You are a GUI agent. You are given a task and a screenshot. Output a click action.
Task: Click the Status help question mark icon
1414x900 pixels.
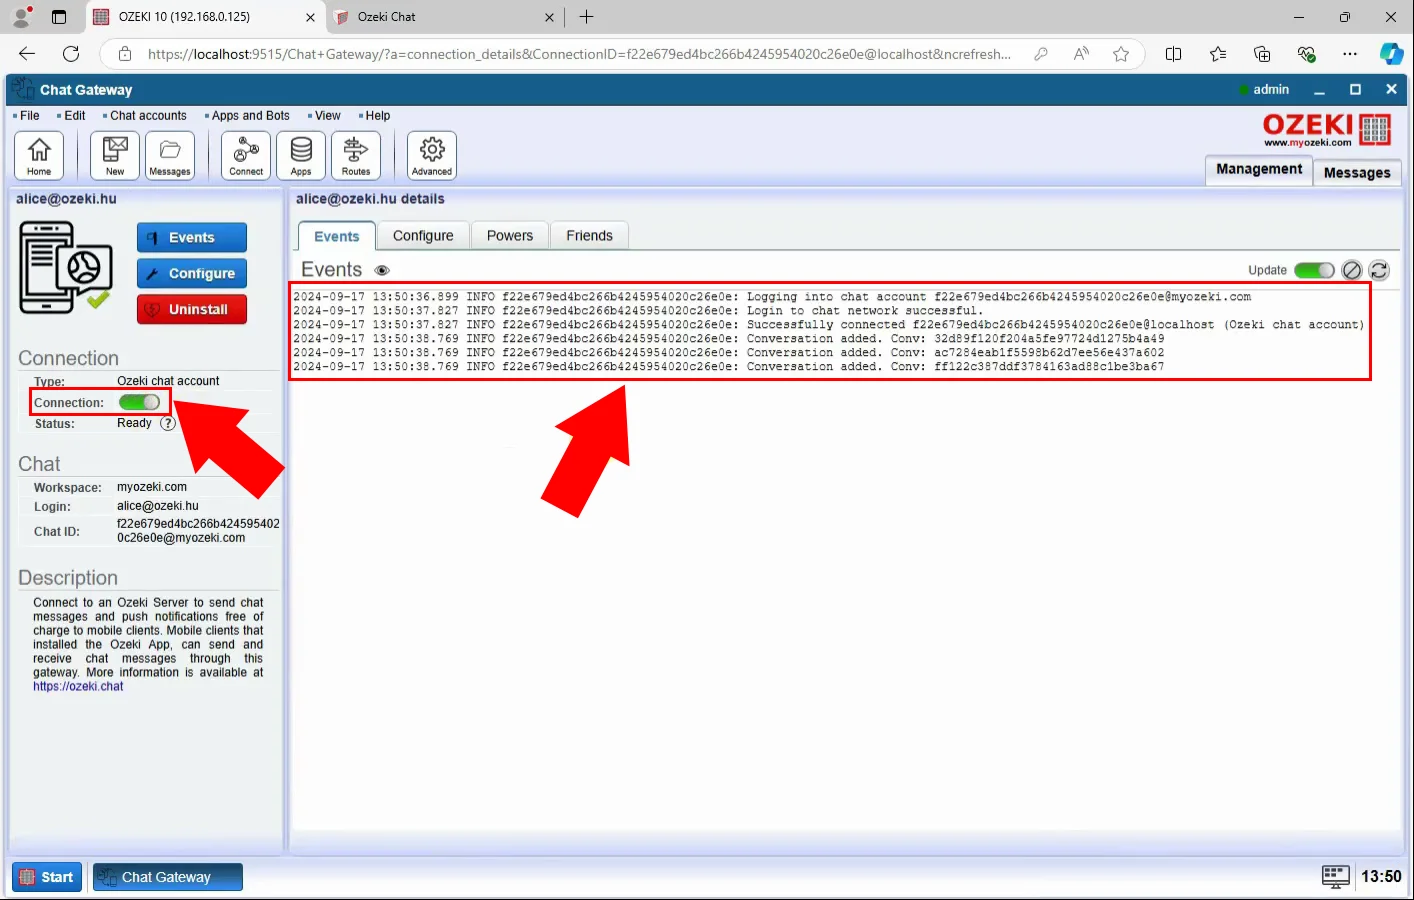coord(168,423)
